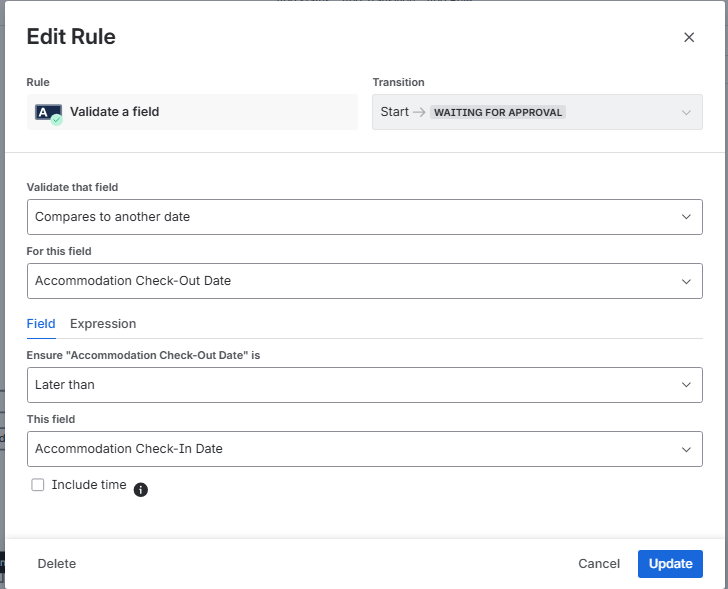The height and width of the screenshot is (589, 728).
Task: Click the Edit Rule heading
Action: coord(71,37)
